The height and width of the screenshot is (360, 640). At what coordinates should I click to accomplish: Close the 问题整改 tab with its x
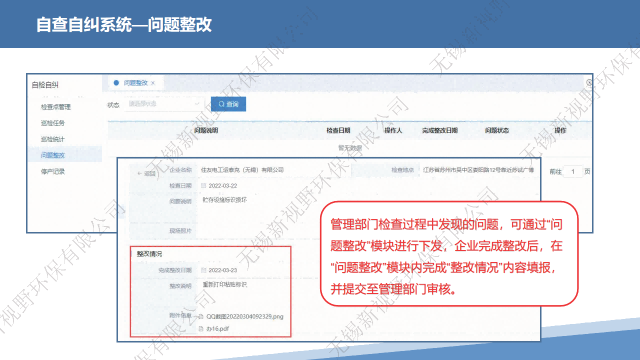point(153,83)
